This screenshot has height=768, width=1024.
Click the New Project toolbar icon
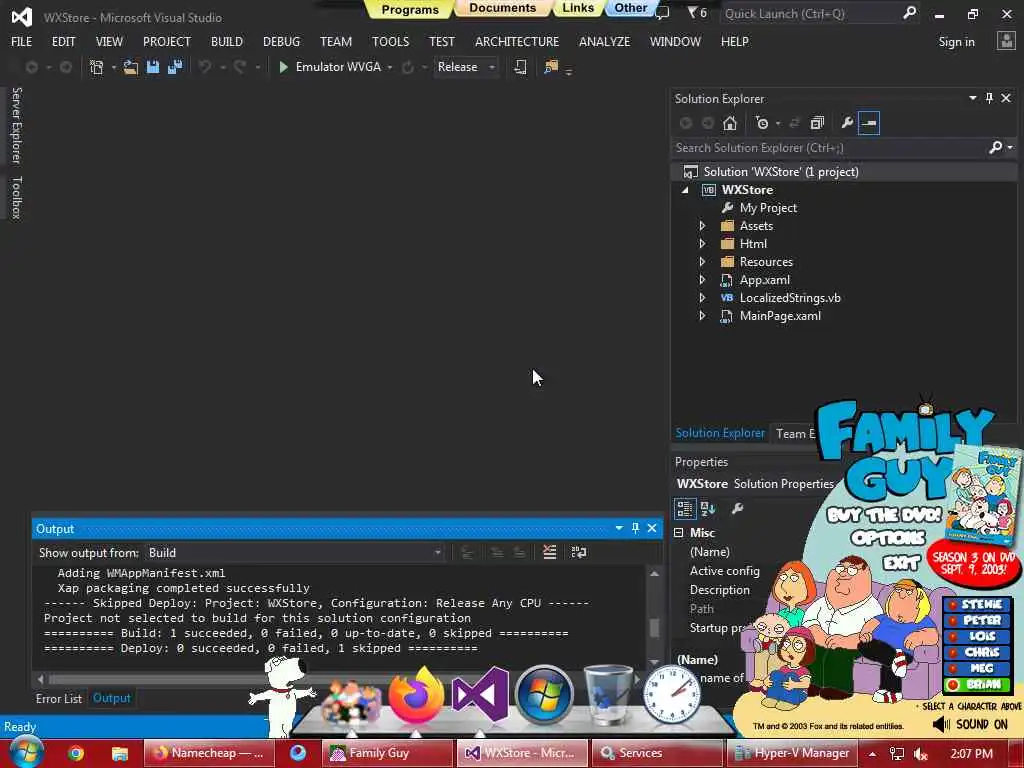(97, 67)
